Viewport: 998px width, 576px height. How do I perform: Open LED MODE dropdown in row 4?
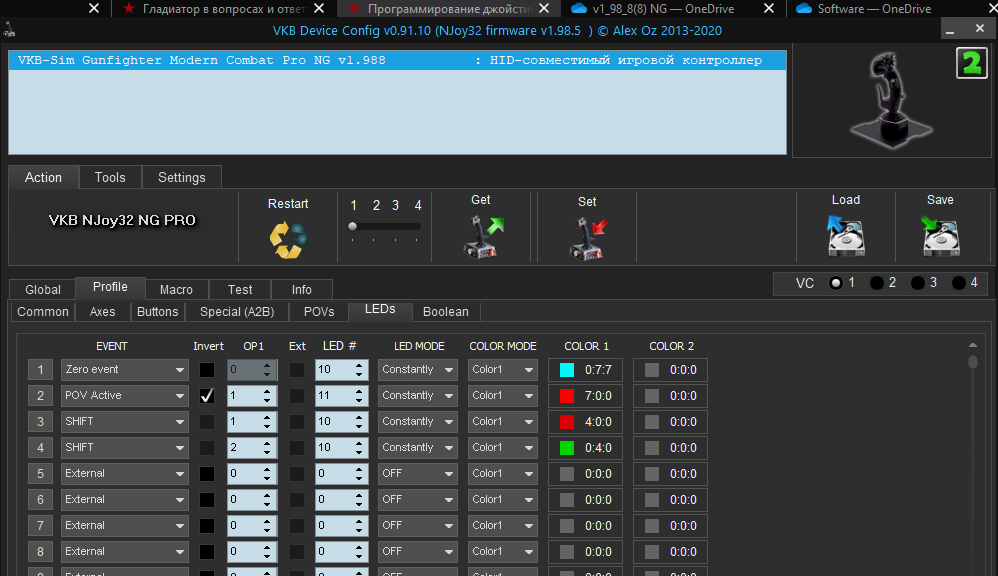point(418,448)
